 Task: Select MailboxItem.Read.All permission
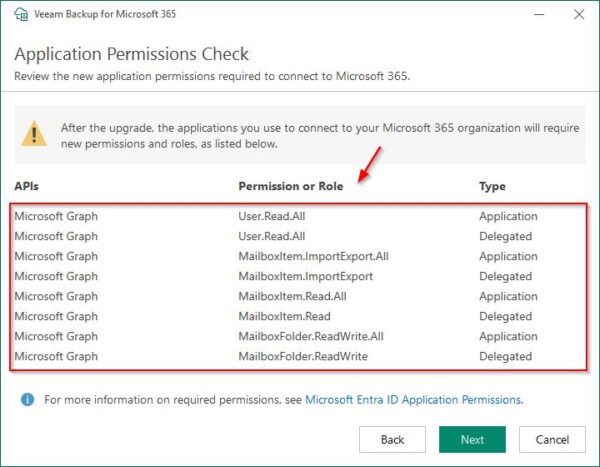tap(292, 296)
